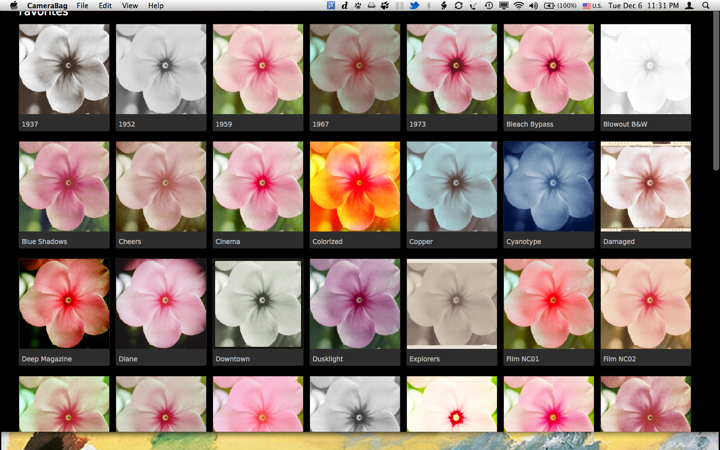Pick the Cheers filter thumbnail
The width and height of the screenshot is (720, 450).
161,186
